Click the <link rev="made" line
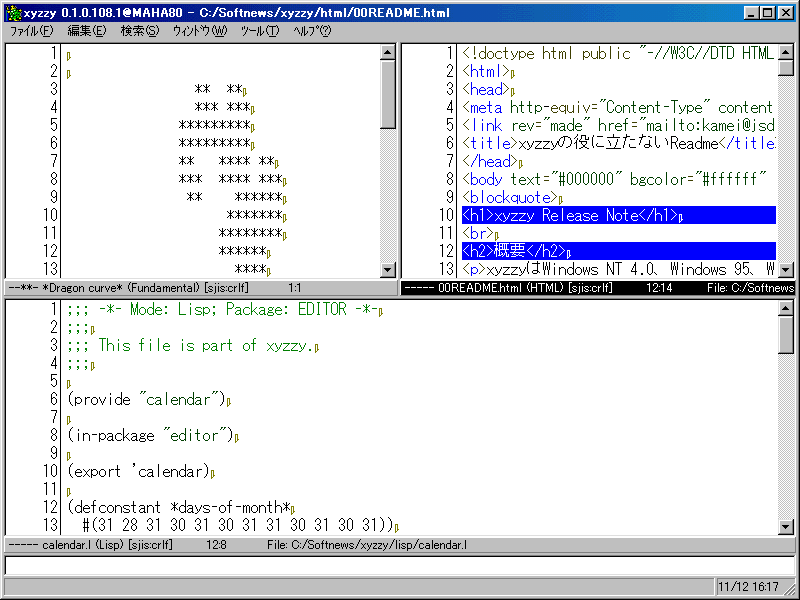The height and width of the screenshot is (600, 800). point(619,126)
